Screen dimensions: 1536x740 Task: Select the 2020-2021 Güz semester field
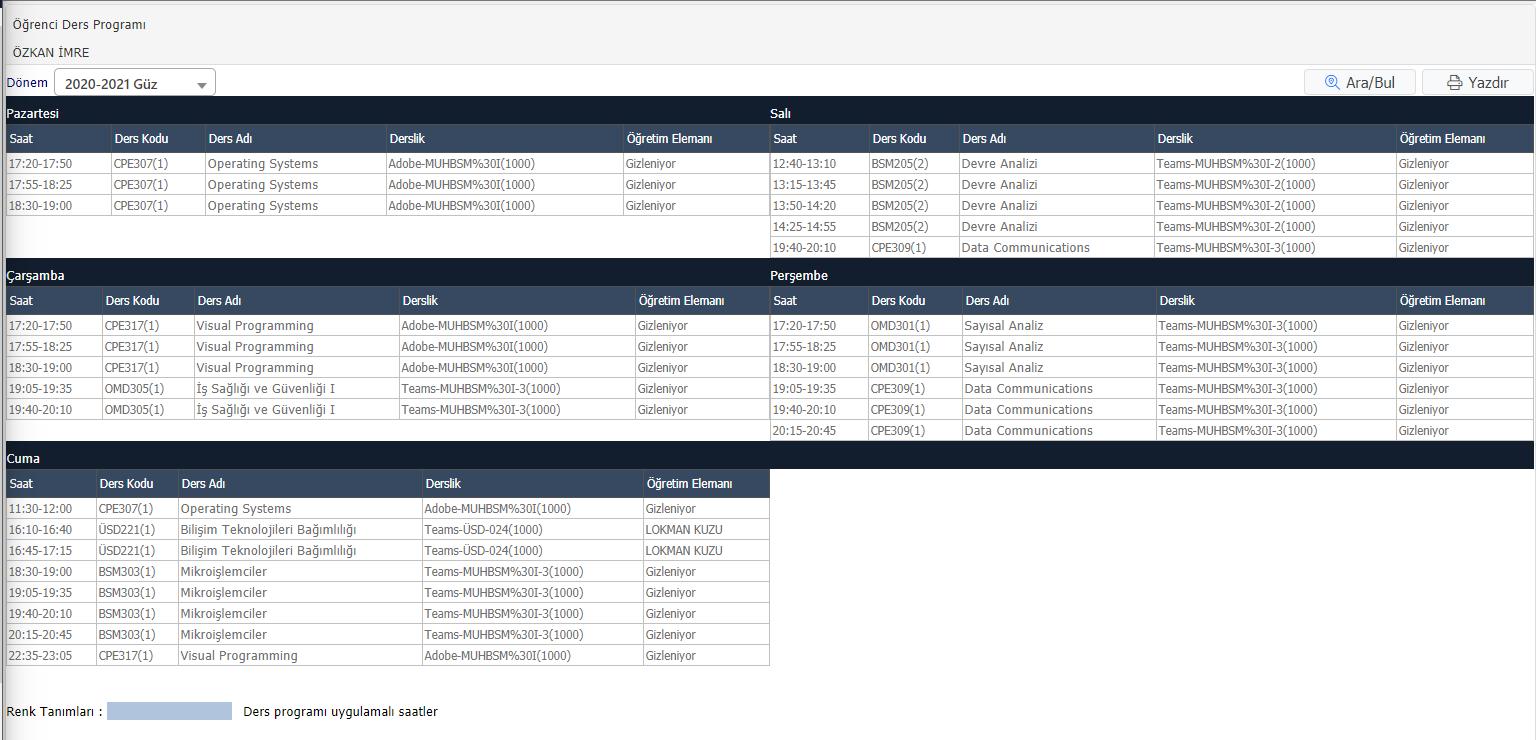(x=120, y=84)
